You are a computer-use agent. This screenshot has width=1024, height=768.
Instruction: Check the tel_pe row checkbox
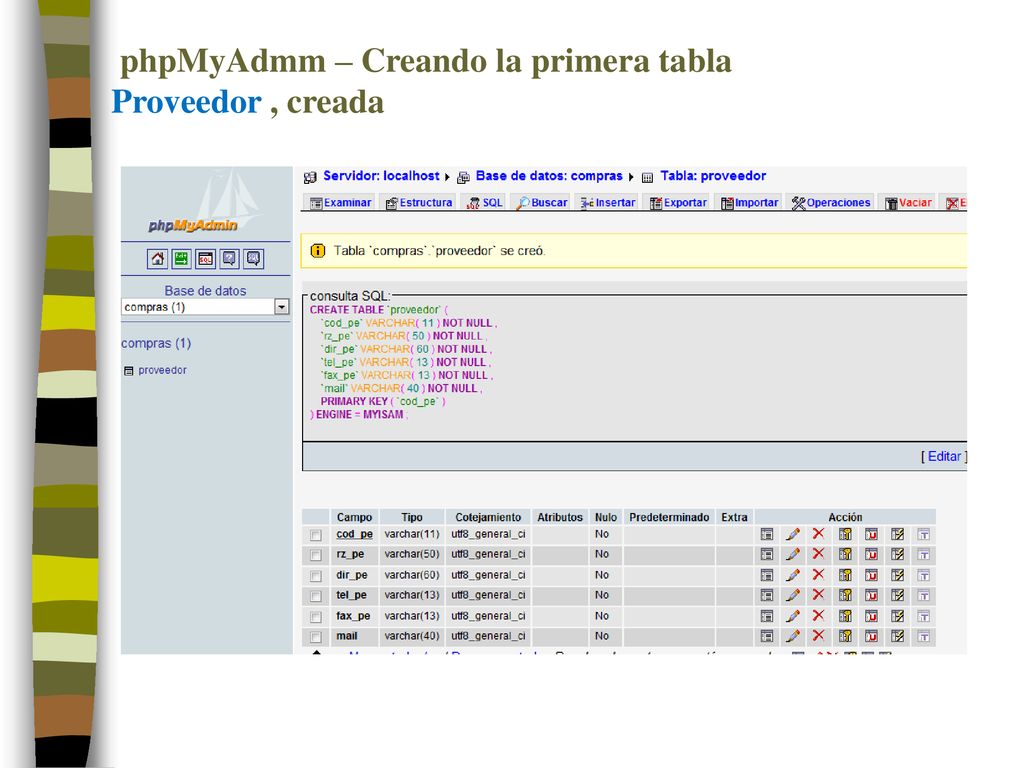316,597
